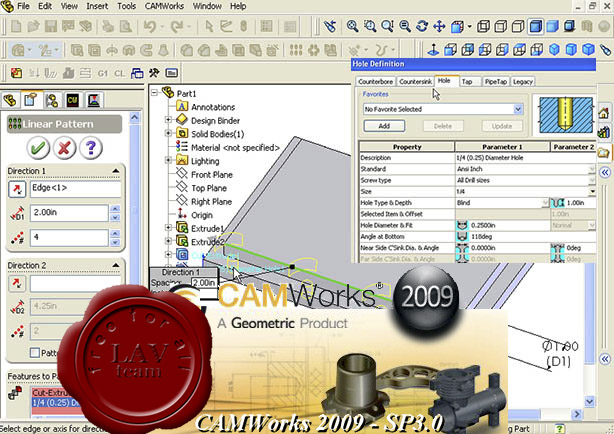The image size is (614, 434).
Task: Open Linear Pattern help question mark
Action: click(x=90, y=148)
